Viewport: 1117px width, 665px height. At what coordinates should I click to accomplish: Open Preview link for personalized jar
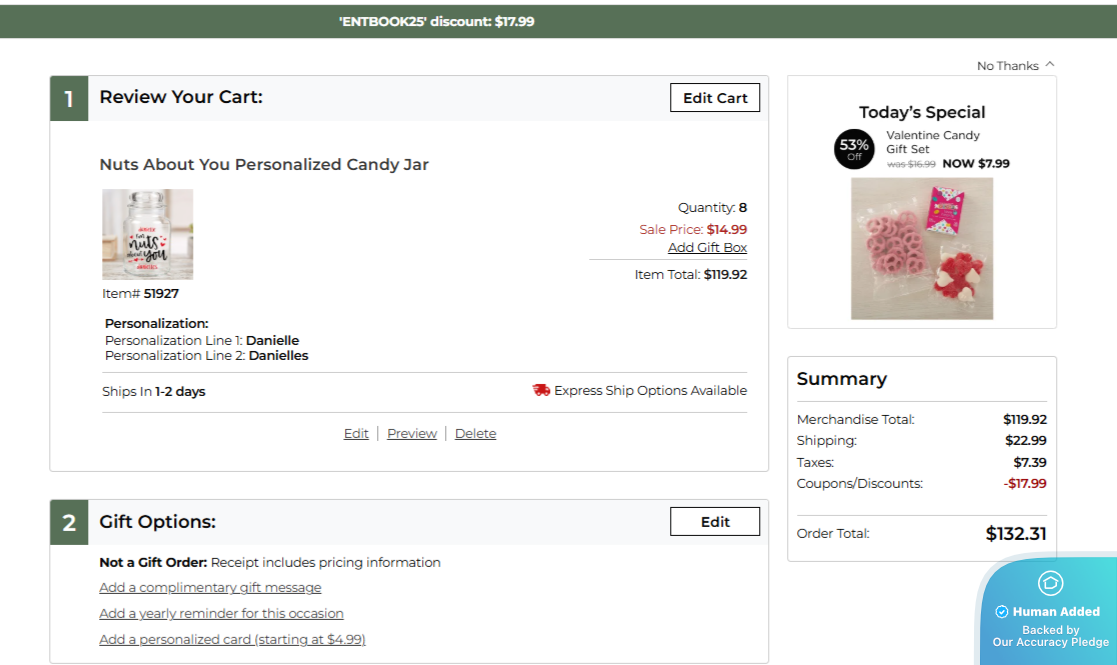pos(412,433)
